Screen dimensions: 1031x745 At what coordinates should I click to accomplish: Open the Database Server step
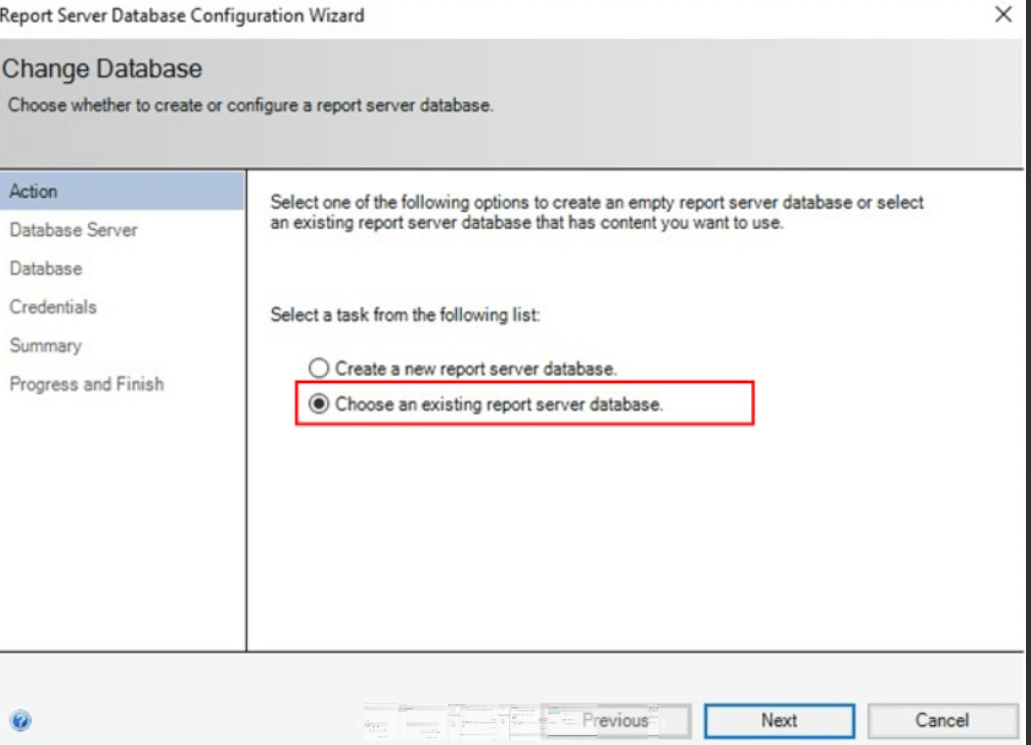[x=73, y=230]
